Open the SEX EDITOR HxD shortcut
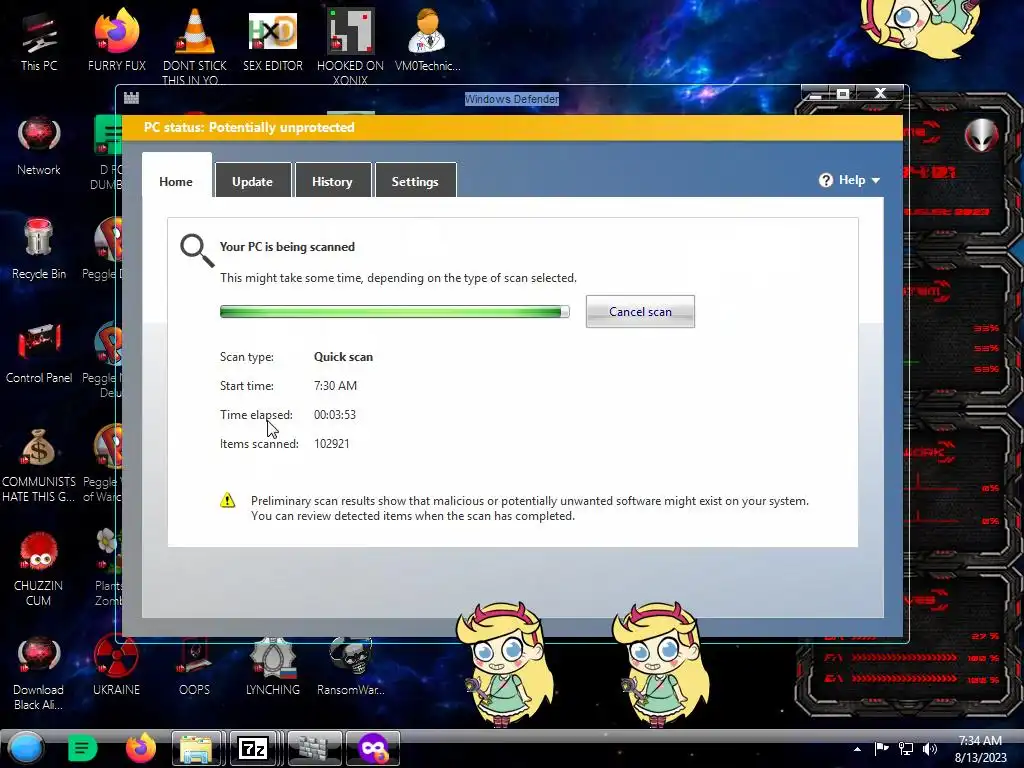This screenshot has height=768, width=1024. pyautogui.click(x=273, y=41)
